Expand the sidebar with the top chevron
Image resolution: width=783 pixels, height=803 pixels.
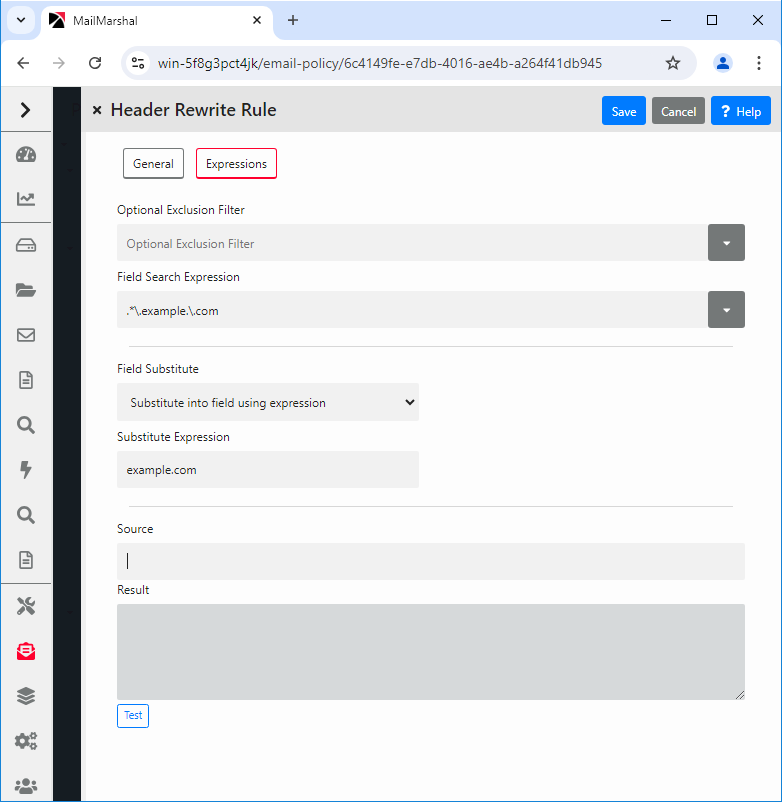(26, 110)
